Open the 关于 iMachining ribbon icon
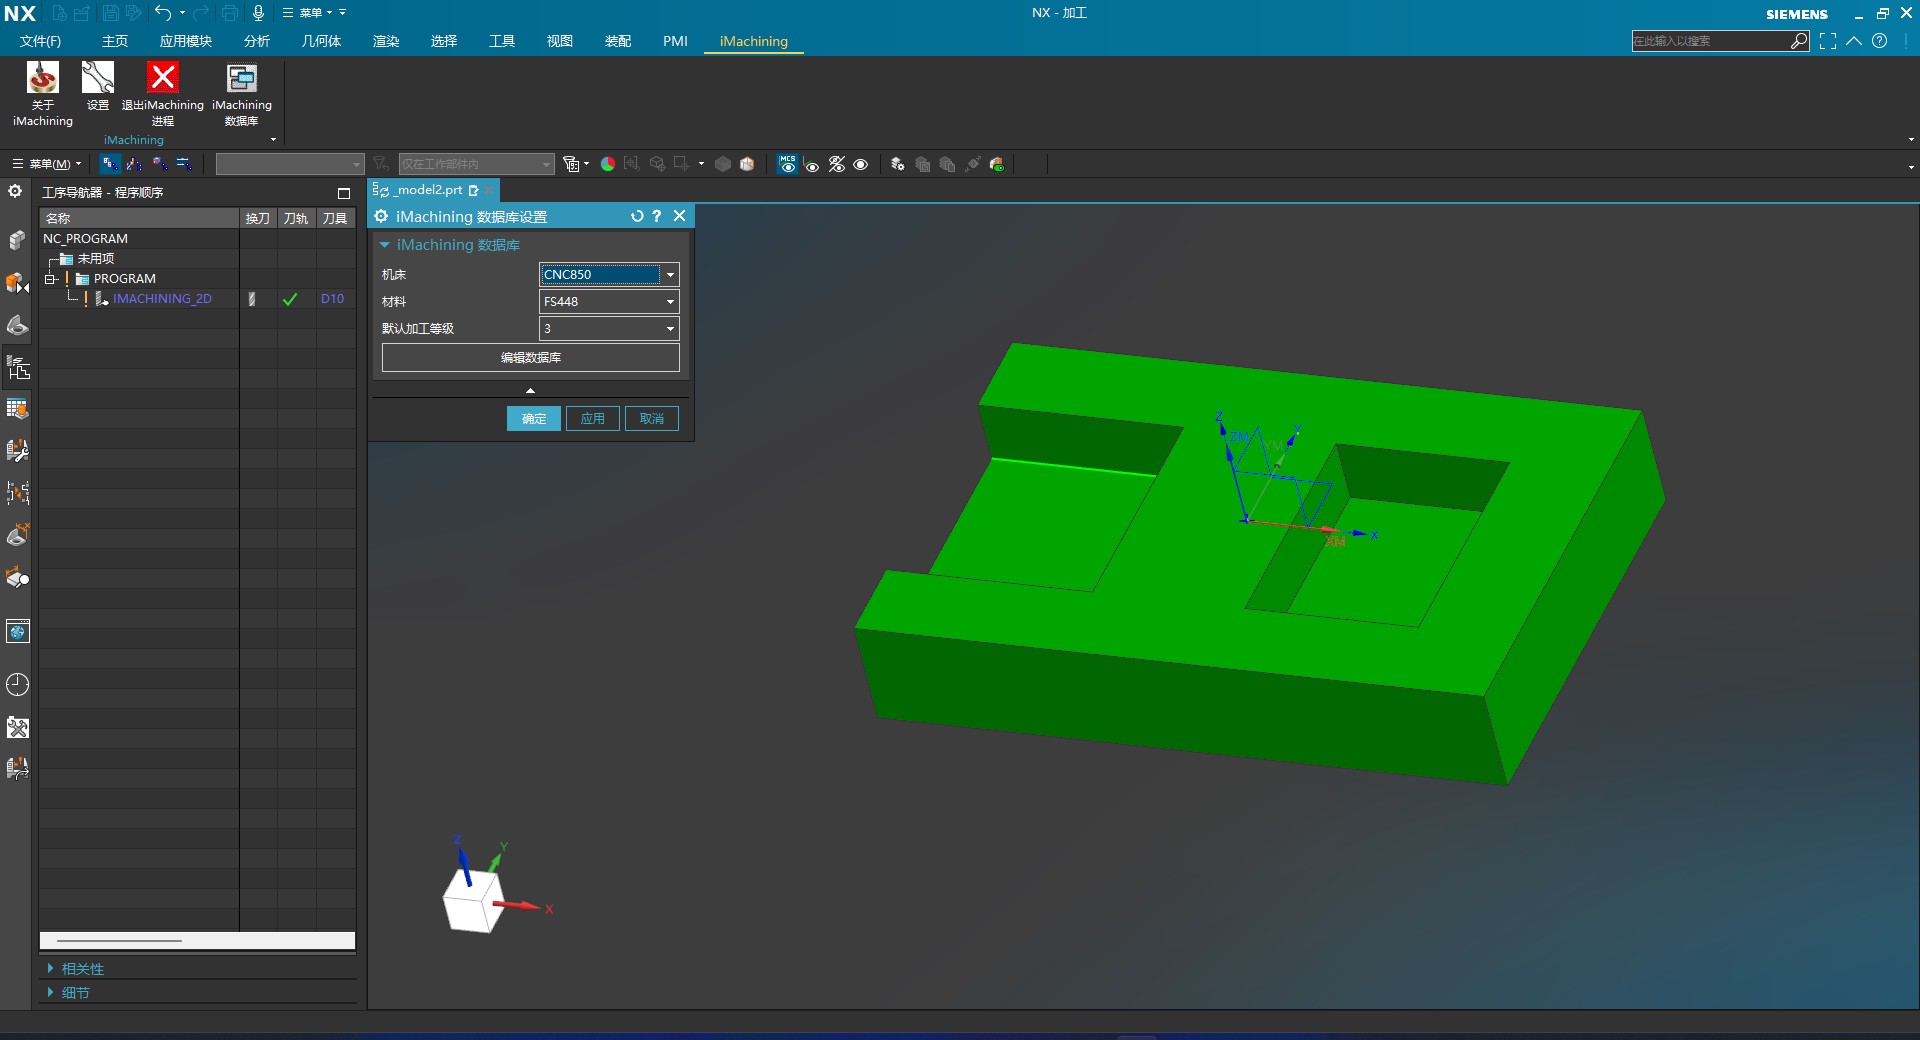Screen dimensions: 1920x1040 (x=42, y=94)
